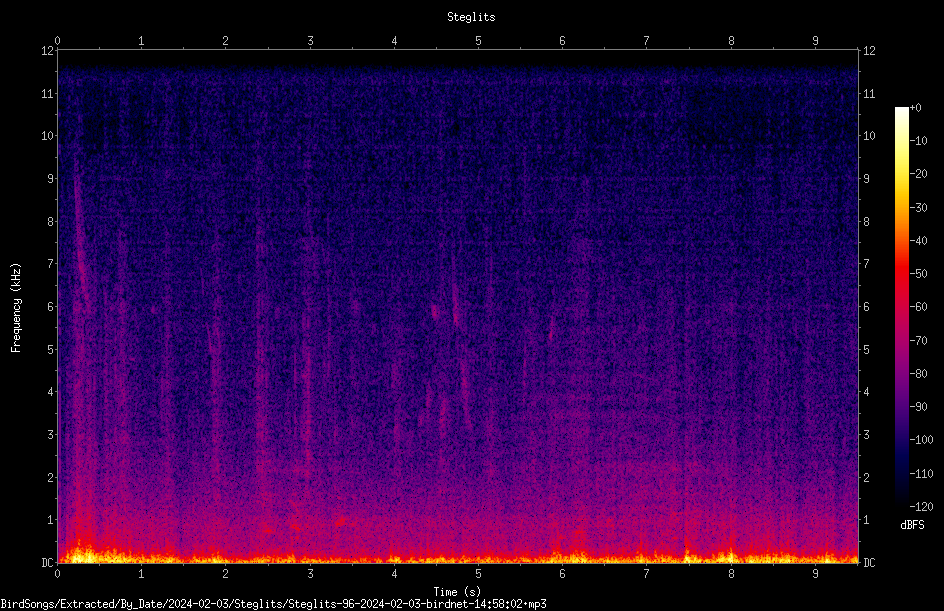Click the DC label on the left axis
The width and height of the screenshot is (944, 611).
tap(48, 563)
